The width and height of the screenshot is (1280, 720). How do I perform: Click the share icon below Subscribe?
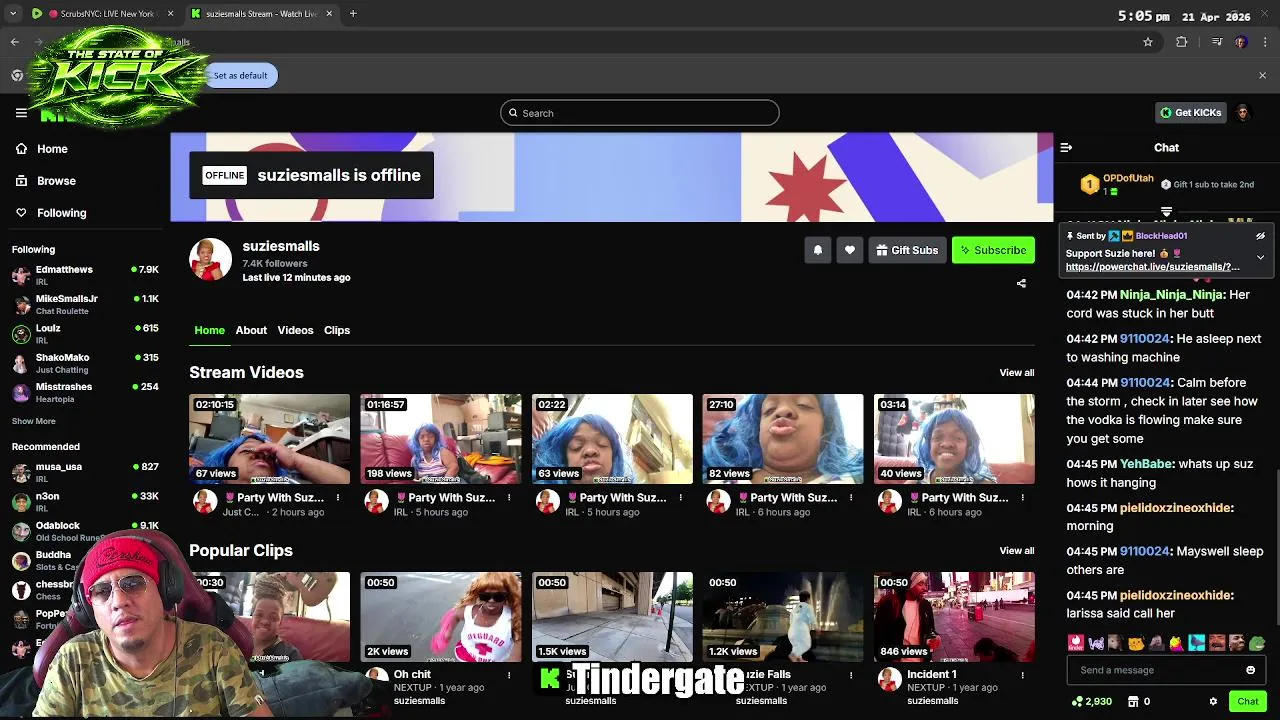tap(1021, 283)
